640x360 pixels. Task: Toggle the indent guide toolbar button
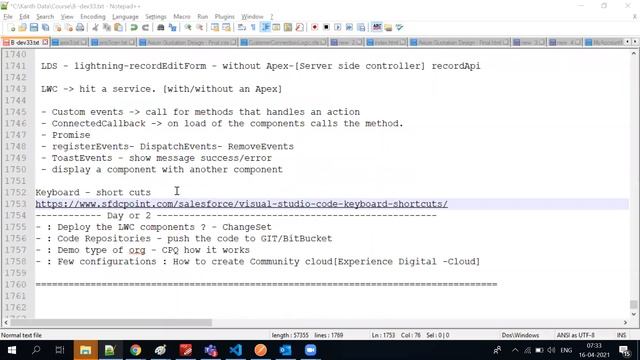coord(265,27)
